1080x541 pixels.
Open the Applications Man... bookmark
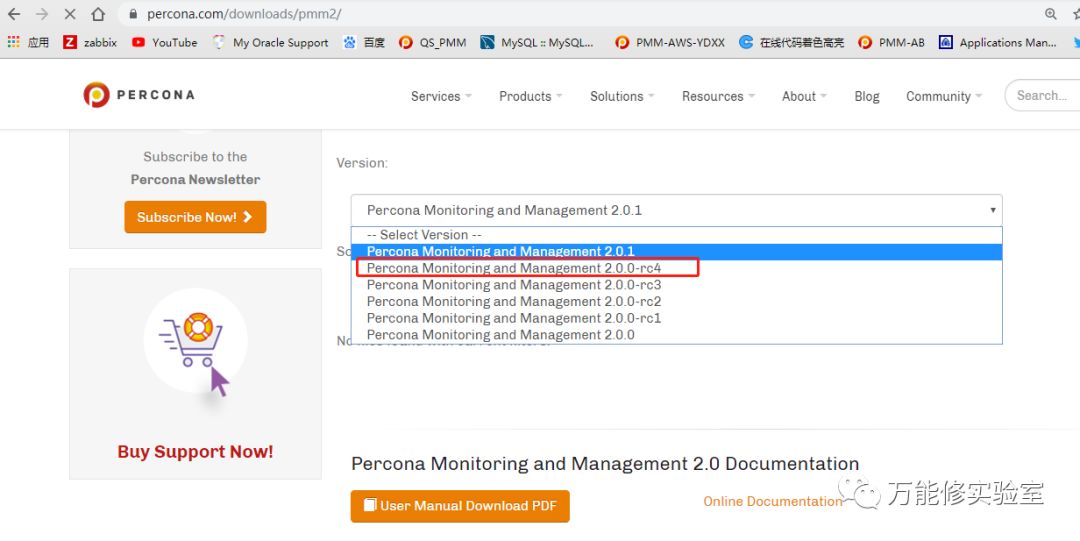click(997, 42)
